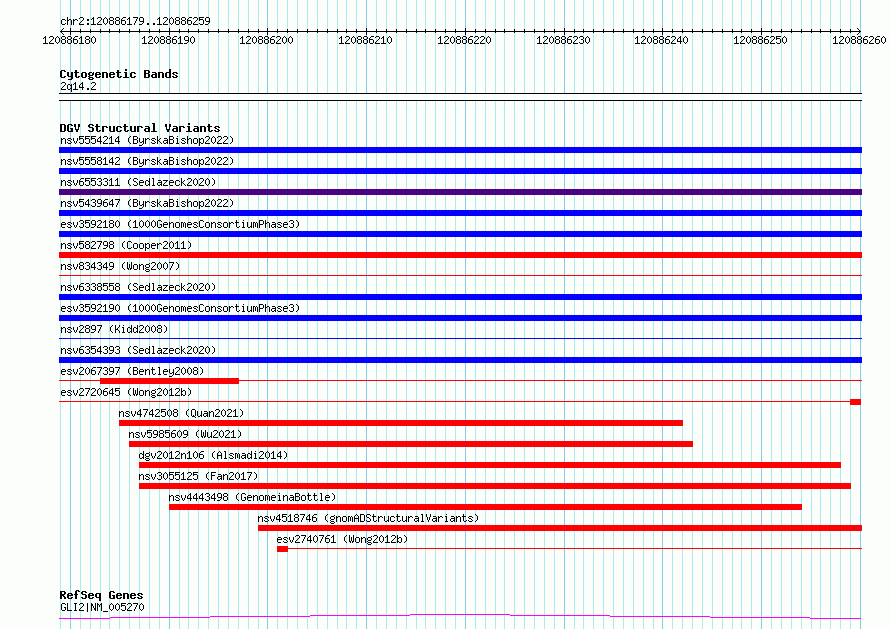This screenshot has width=890, height=629.
Task: Select ruler position 120886230
Action: (563, 40)
